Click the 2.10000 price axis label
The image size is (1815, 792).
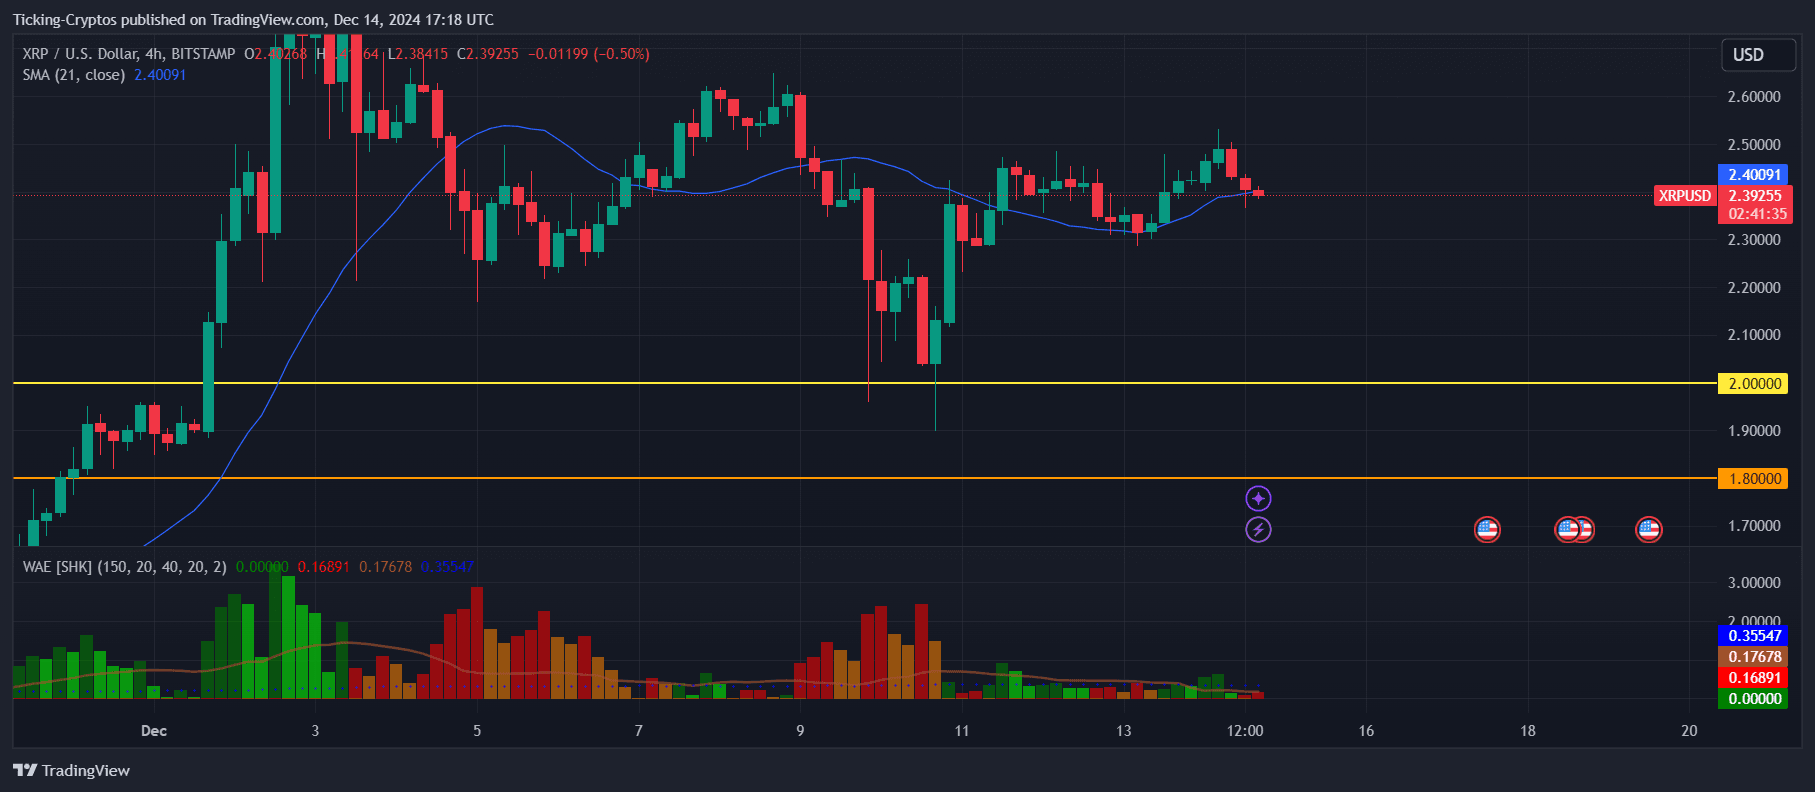[1754, 335]
